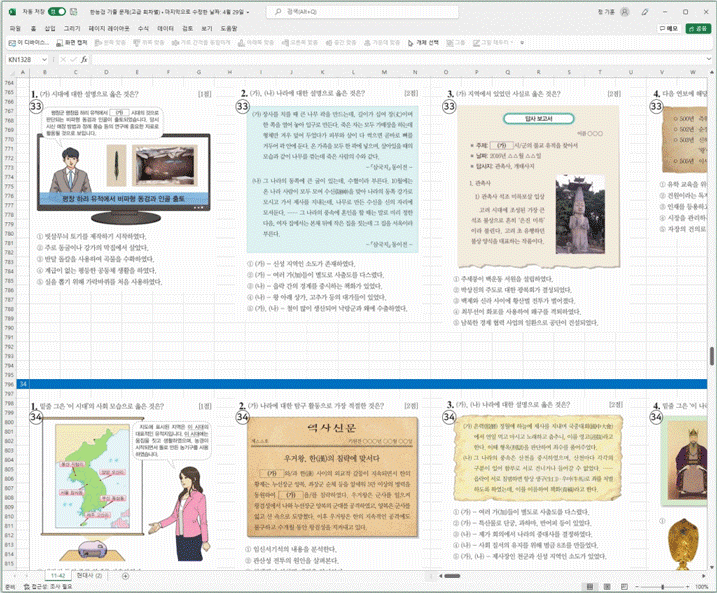Click the fx insert function icon
The width and height of the screenshot is (717, 593).
coord(84,59)
